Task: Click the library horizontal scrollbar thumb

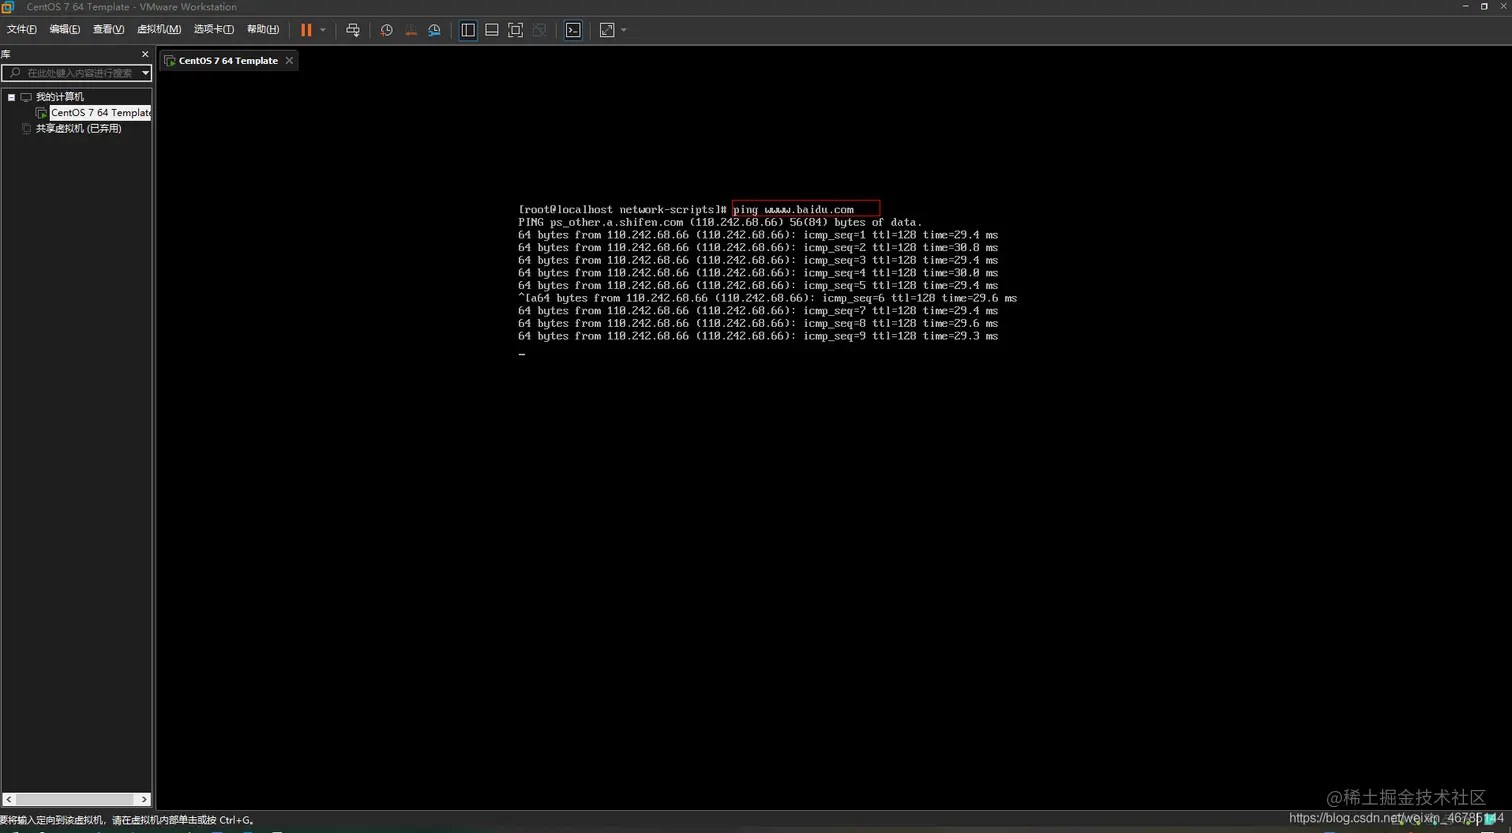Action: 75,799
